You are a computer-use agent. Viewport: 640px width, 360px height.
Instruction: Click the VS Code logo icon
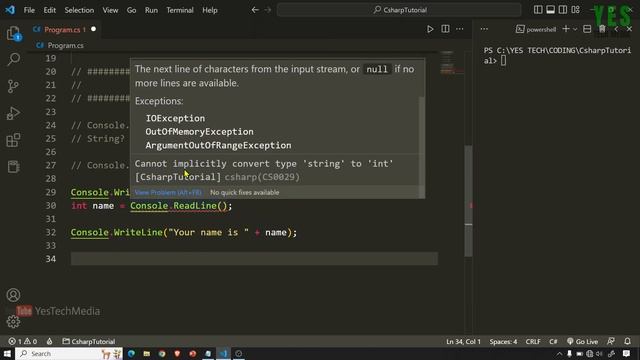(x=10, y=10)
